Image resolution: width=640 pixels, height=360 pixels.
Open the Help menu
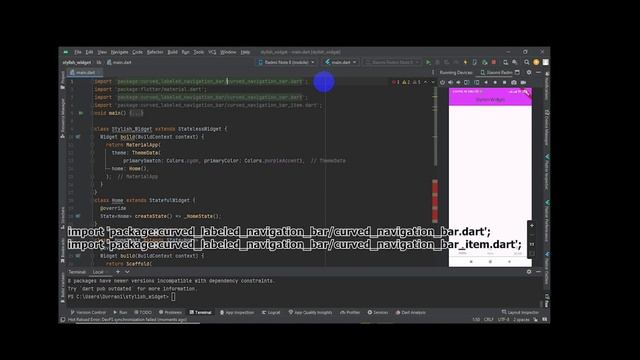pos(245,52)
